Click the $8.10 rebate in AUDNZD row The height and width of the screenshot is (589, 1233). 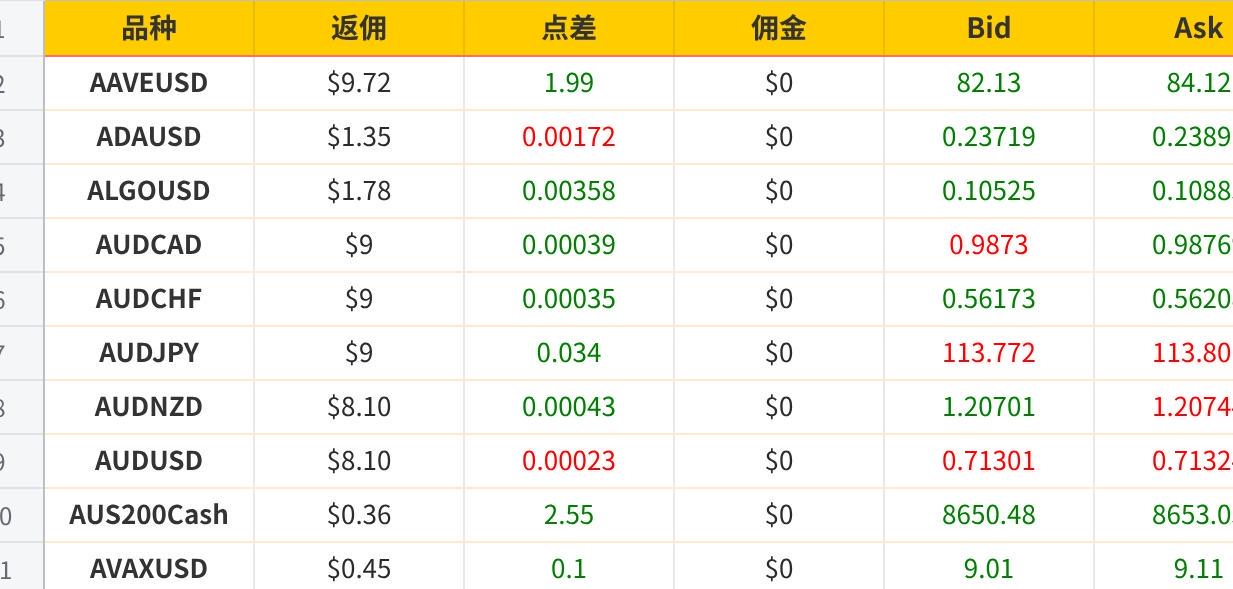(359, 407)
